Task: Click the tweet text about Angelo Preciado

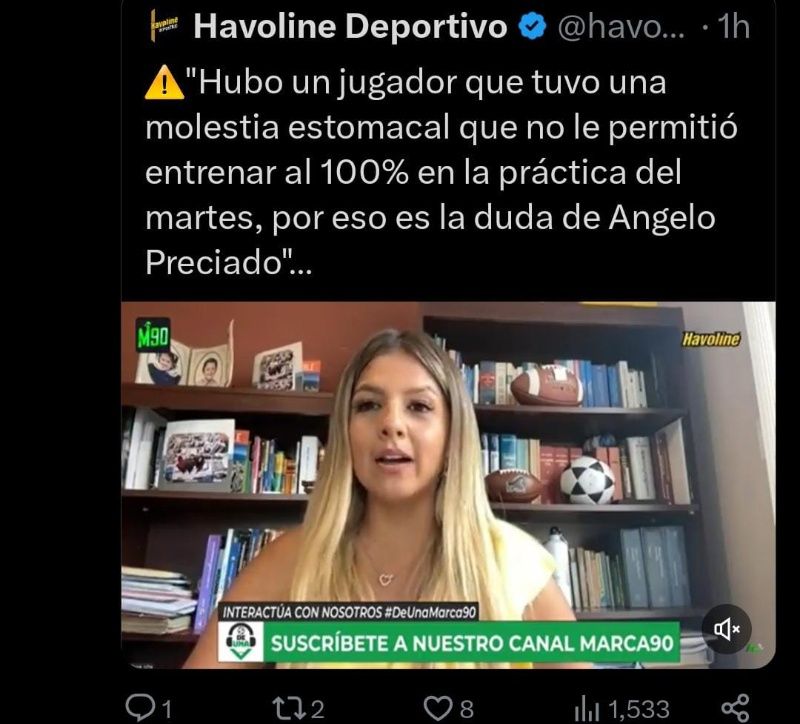Action: point(441,172)
